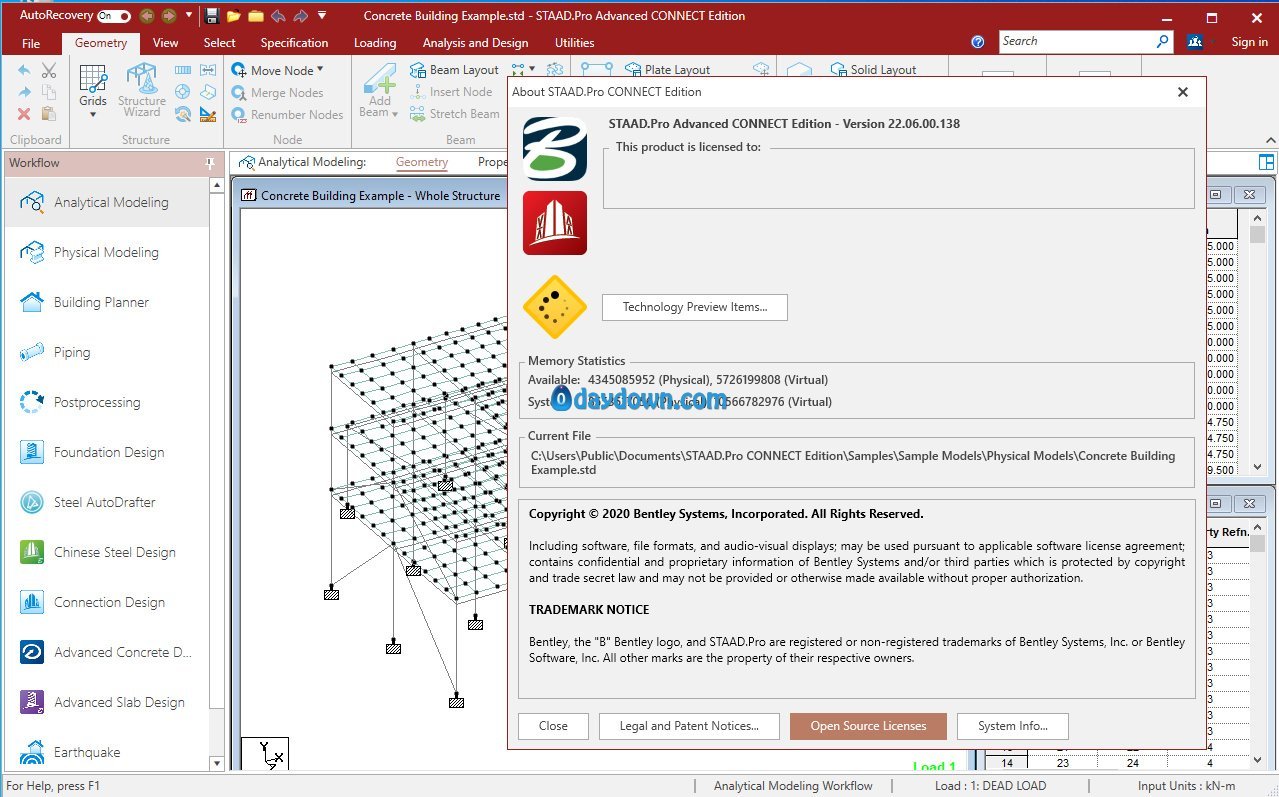Open the Specification ribbon tab
The height and width of the screenshot is (797, 1279).
pos(294,43)
